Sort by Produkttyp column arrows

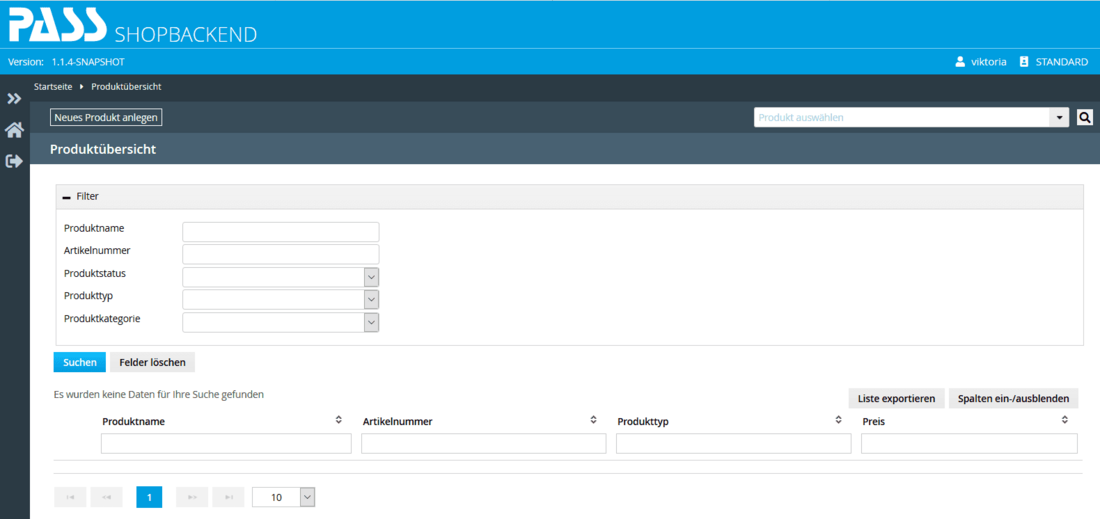click(x=838, y=419)
